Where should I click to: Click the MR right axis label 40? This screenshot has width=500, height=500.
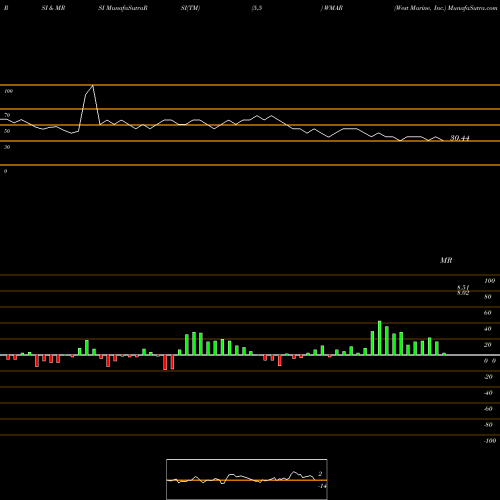[488, 329]
